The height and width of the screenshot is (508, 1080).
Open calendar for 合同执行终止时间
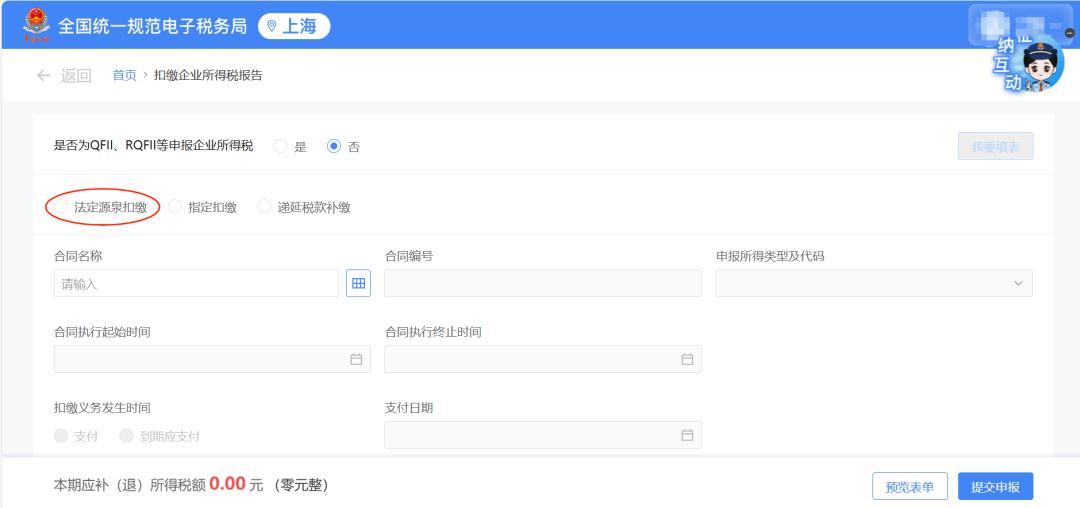pos(687,359)
